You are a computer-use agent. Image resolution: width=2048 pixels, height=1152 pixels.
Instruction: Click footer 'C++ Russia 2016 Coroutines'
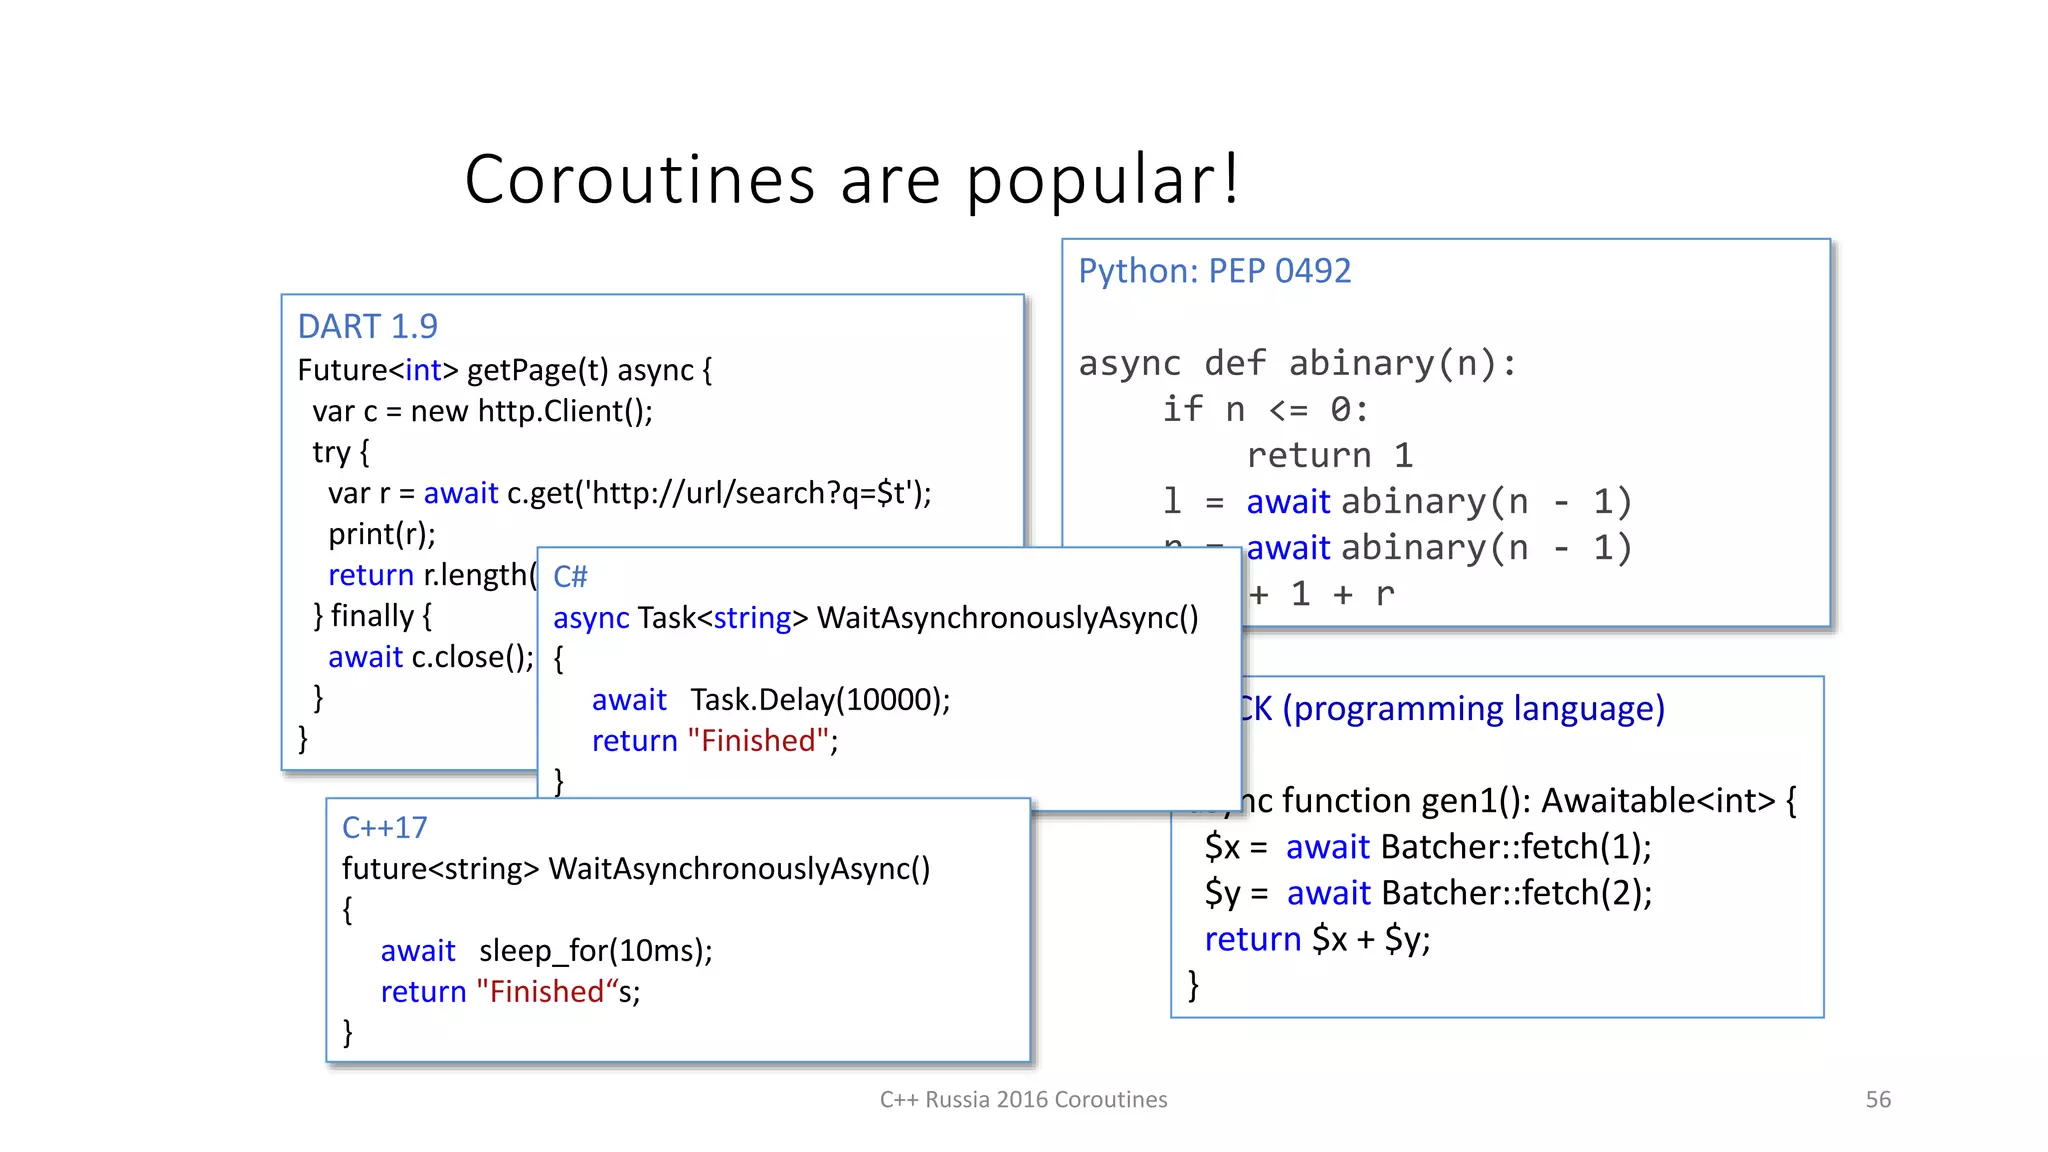coord(1023,1100)
